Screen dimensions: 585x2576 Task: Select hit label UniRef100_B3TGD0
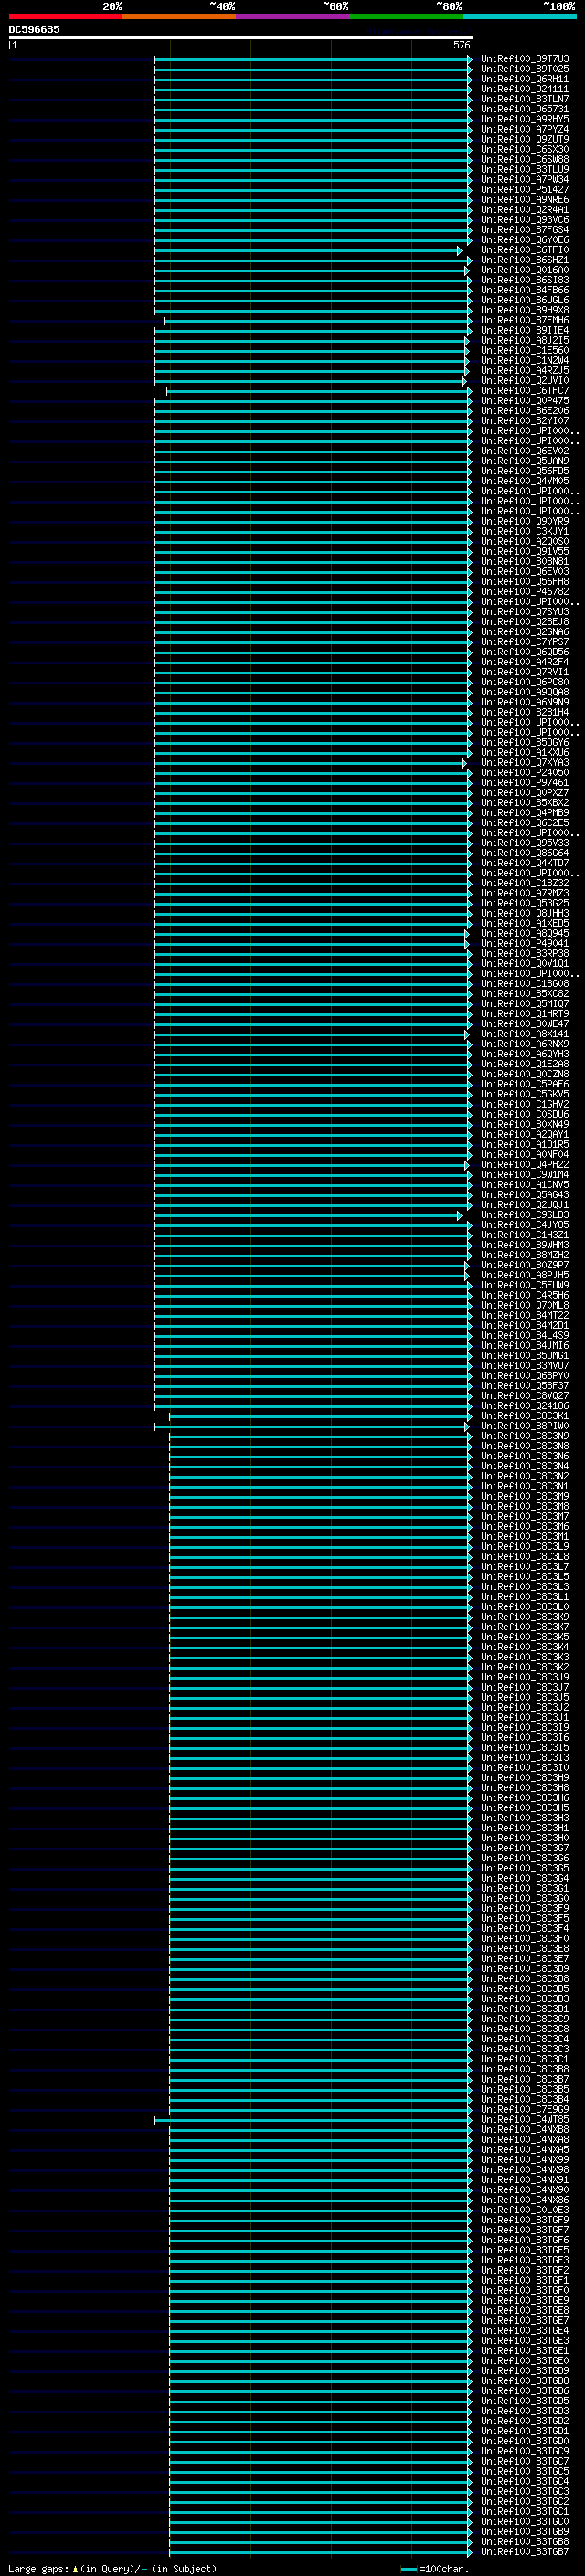pyautogui.click(x=524, y=2440)
